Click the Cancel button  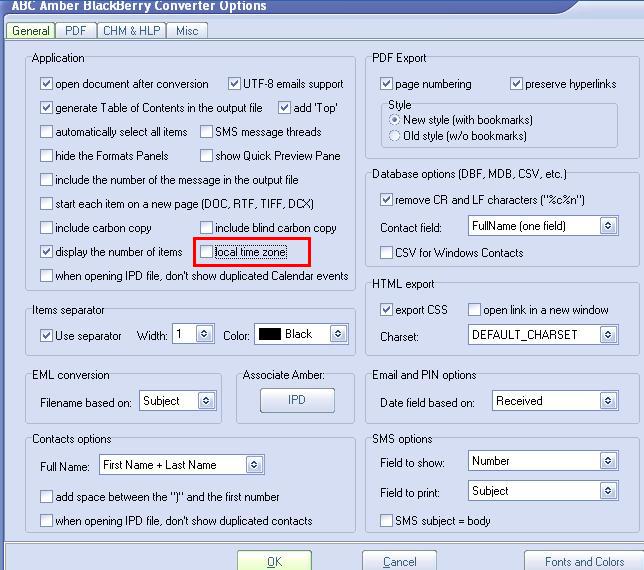point(399,561)
